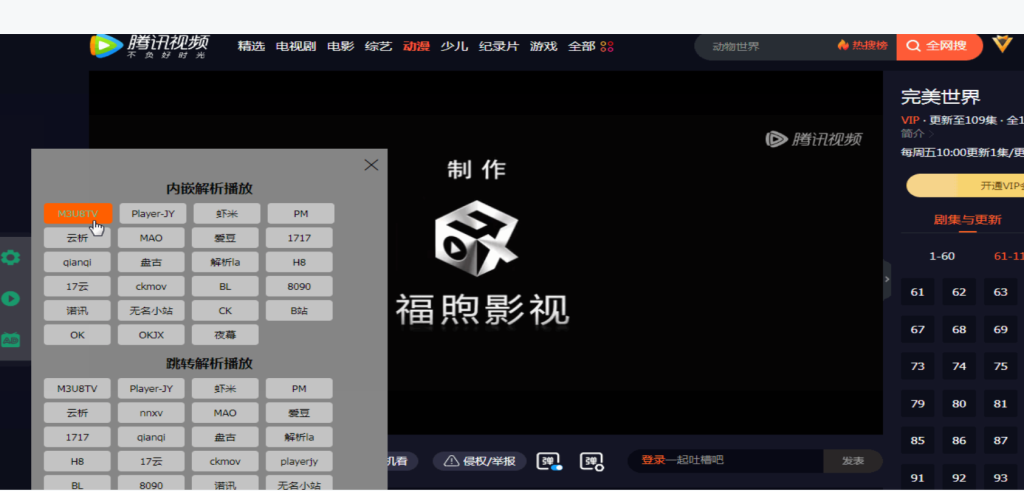Choose 虾米 under 内嵌解析播放
Screen dimensions: 1024x491
(x=226, y=214)
